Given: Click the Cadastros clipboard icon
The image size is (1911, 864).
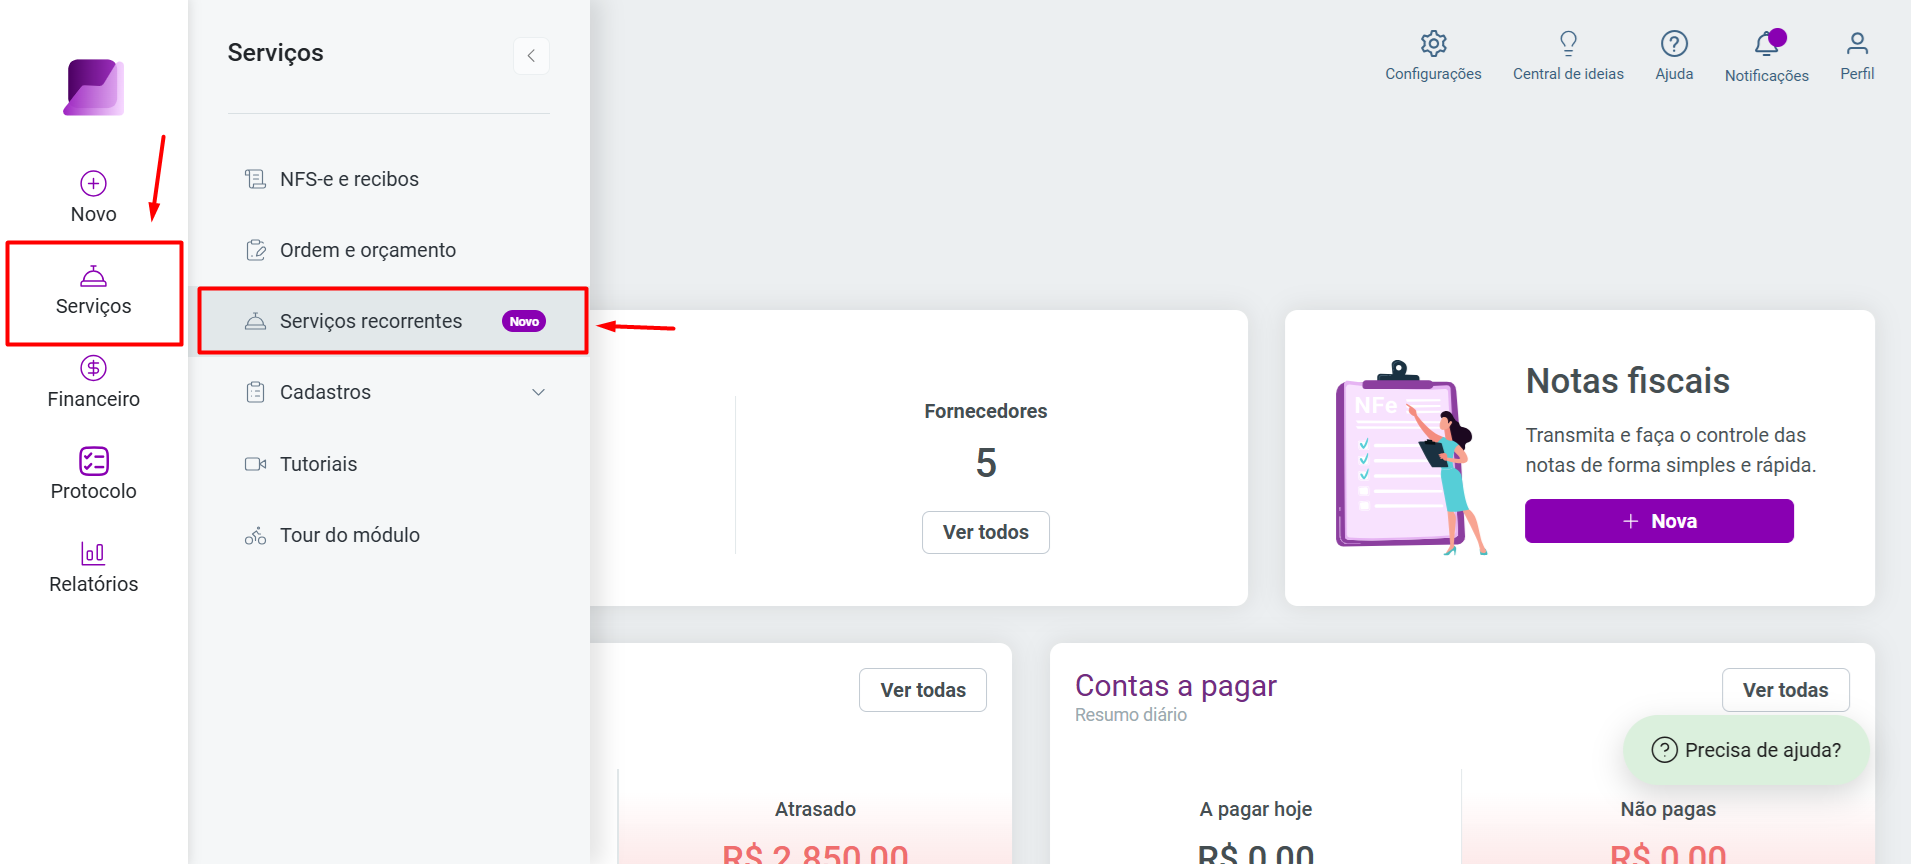Looking at the screenshot, I should [256, 392].
